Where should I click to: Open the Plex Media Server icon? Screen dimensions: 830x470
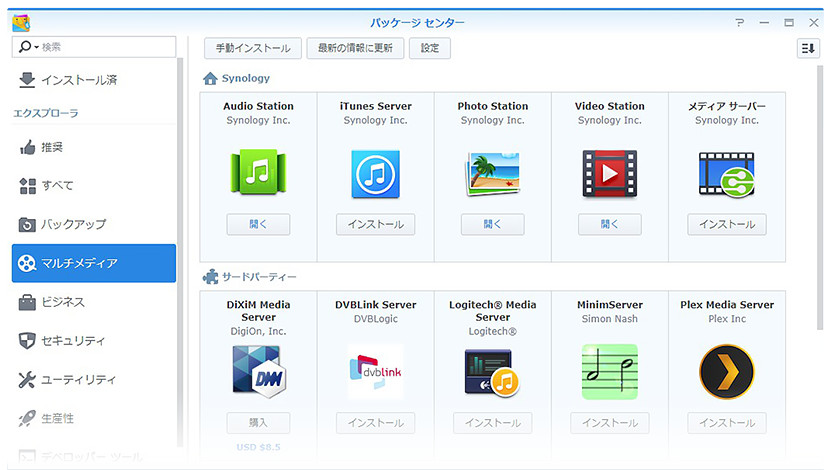tap(726, 371)
